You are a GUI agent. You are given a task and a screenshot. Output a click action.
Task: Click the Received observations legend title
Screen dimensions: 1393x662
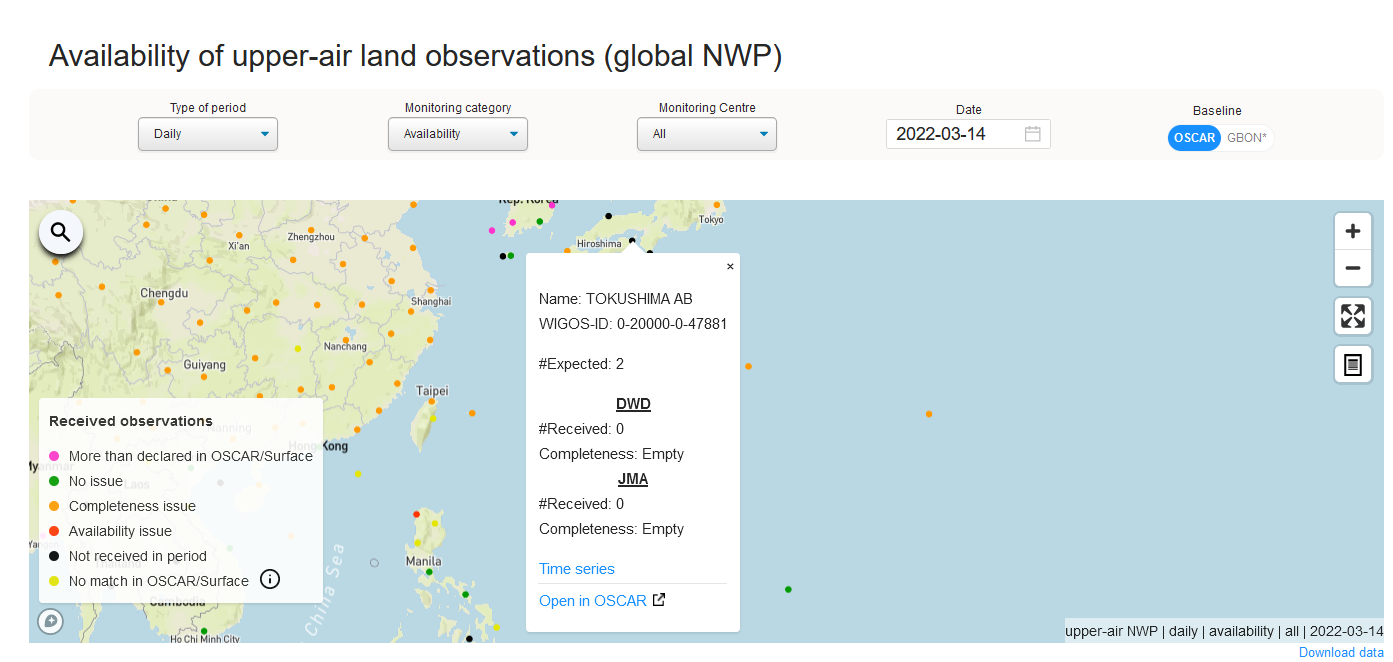coord(131,421)
